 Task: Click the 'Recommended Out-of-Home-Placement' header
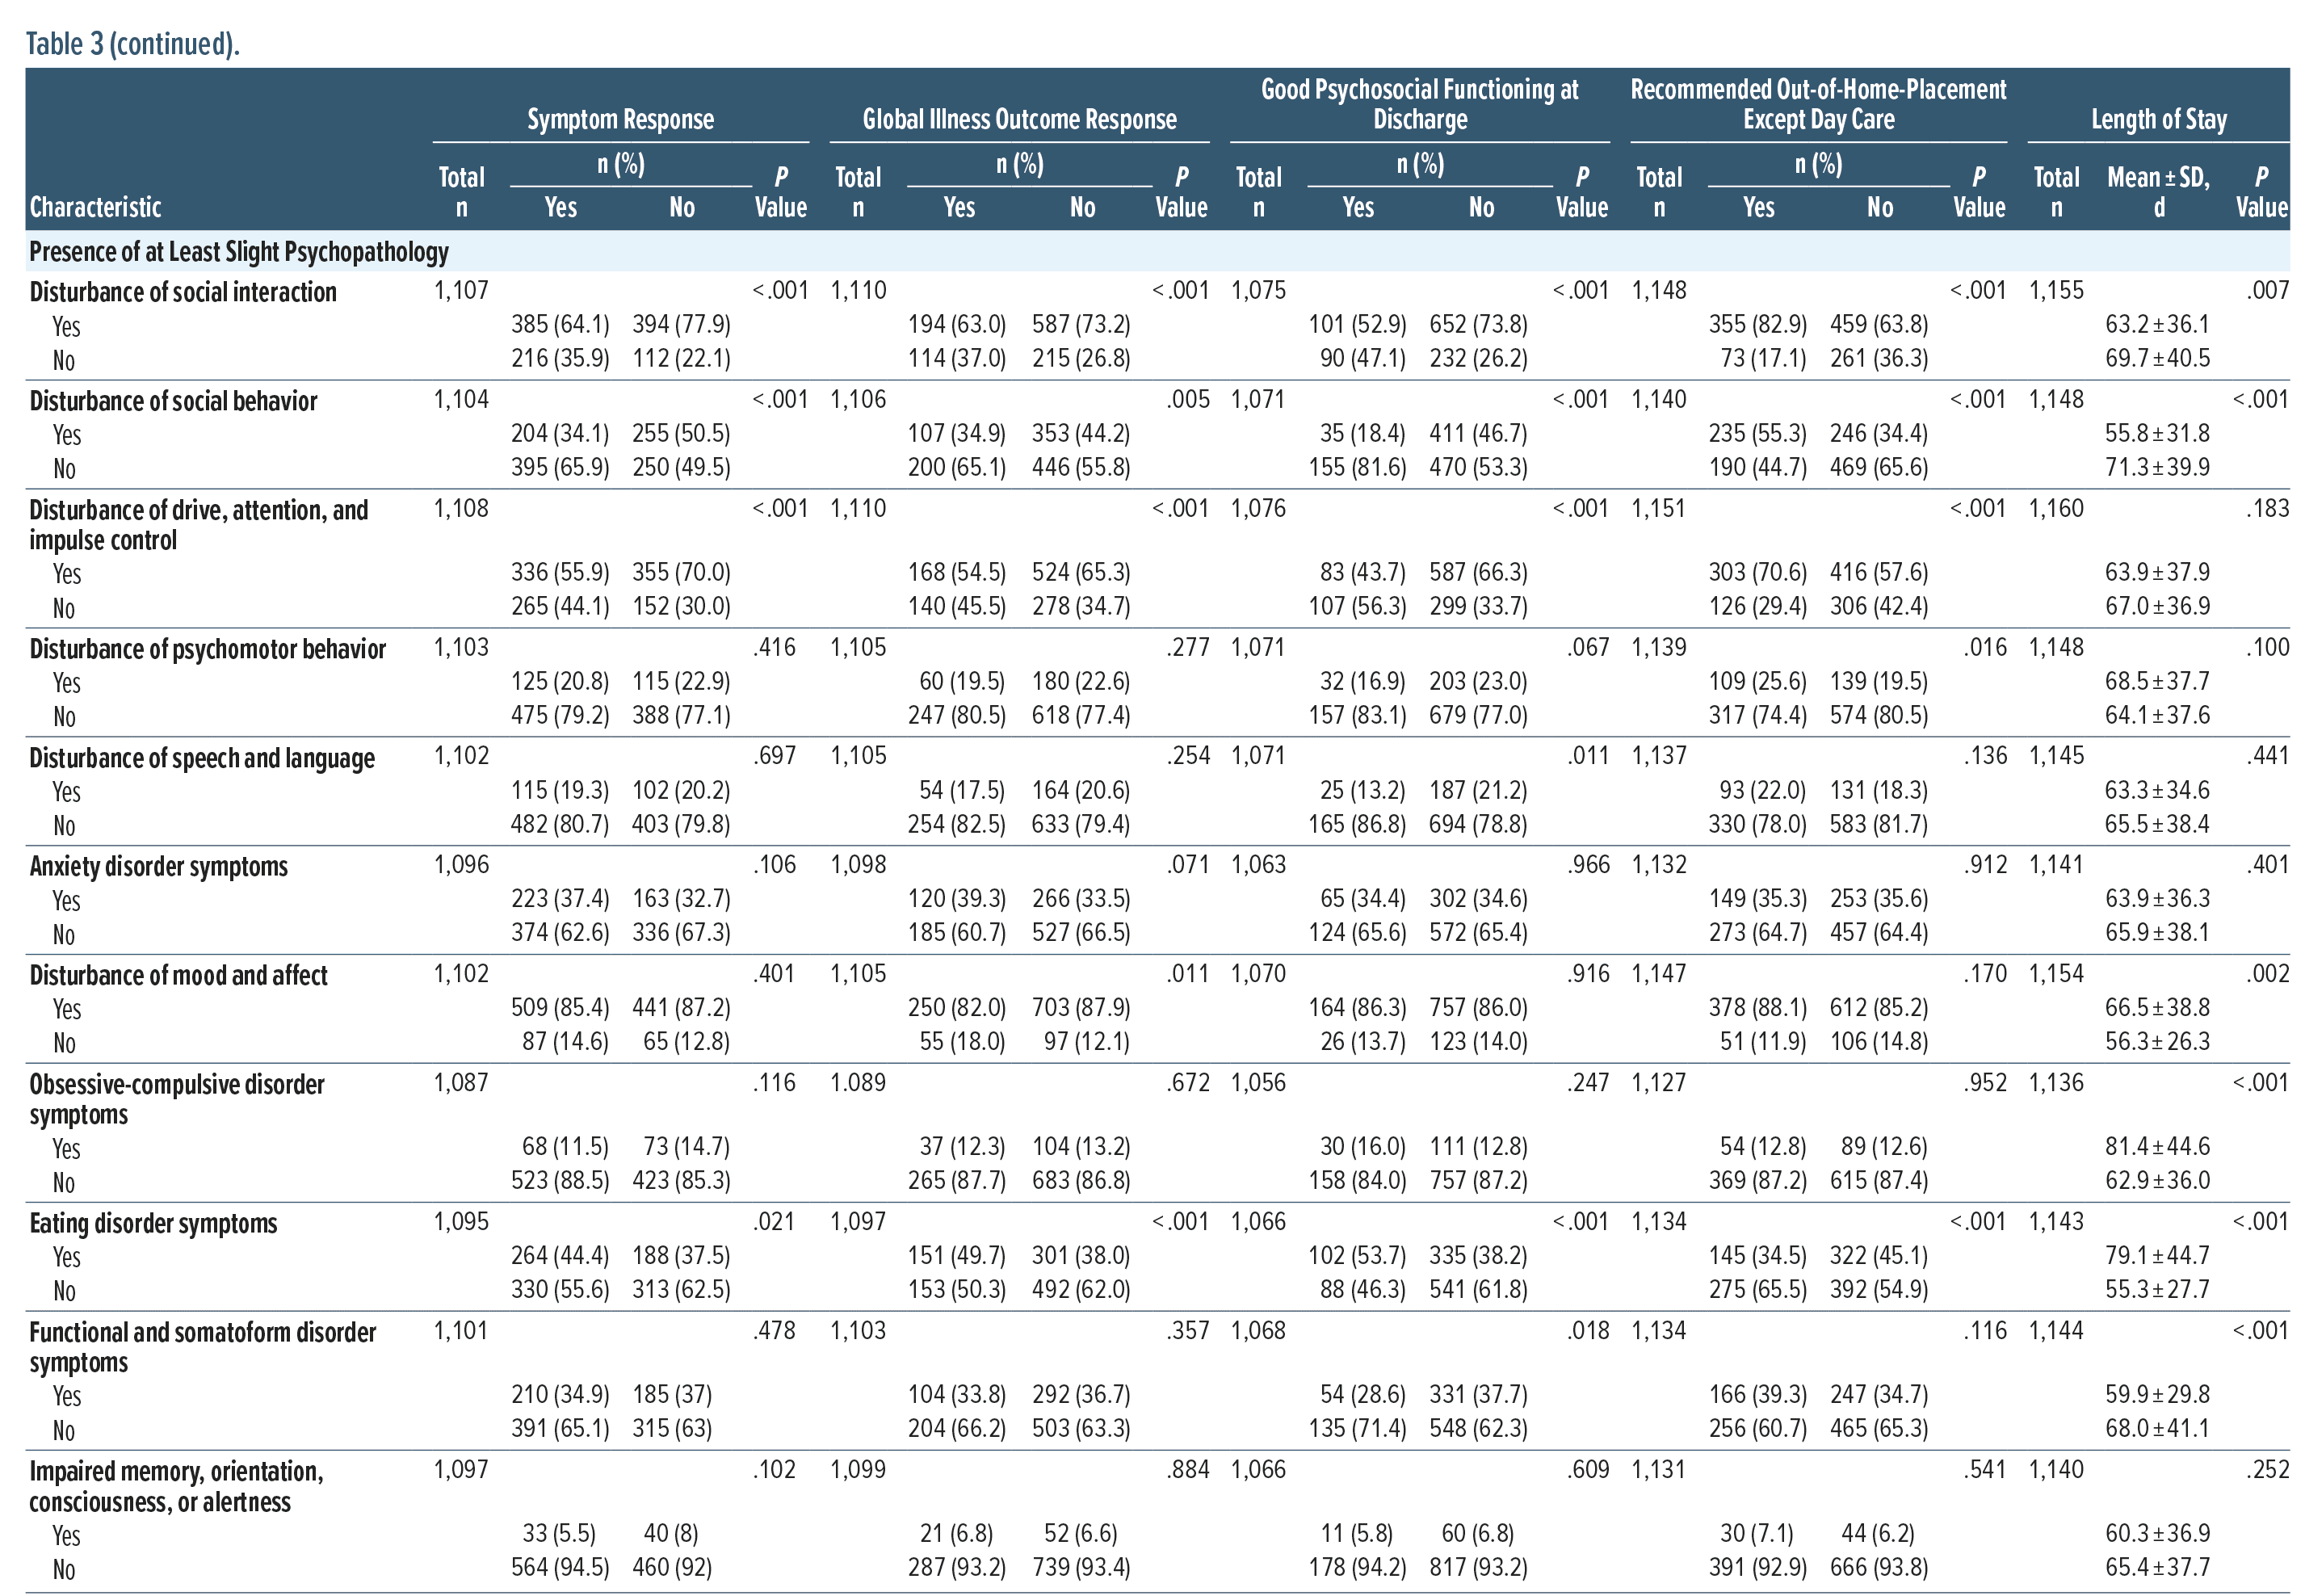(x=1817, y=104)
